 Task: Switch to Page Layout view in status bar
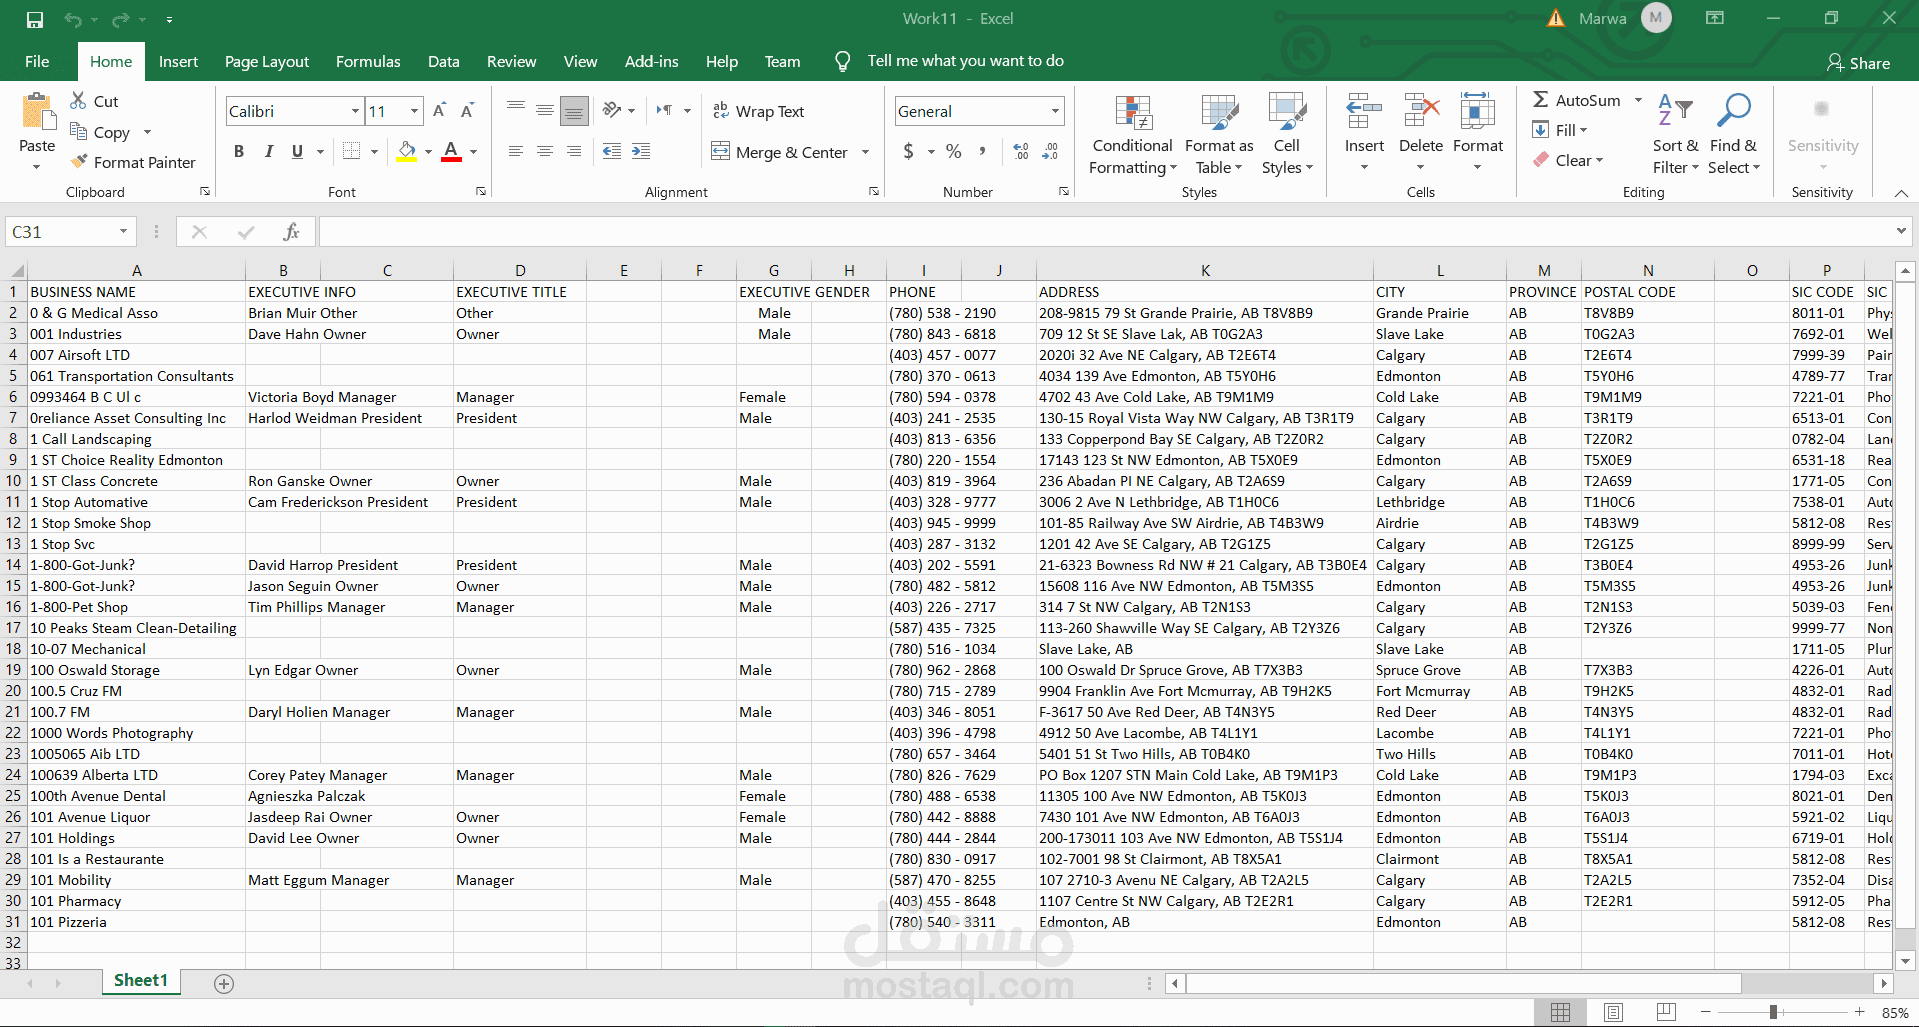pyautogui.click(x=1613, y=1012)
